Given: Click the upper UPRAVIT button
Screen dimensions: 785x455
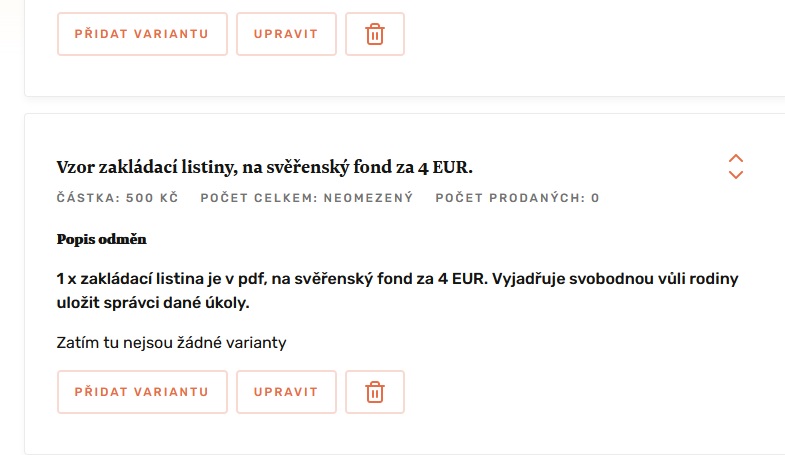Looking at the screenshot, I should click(x=286, y=34).
